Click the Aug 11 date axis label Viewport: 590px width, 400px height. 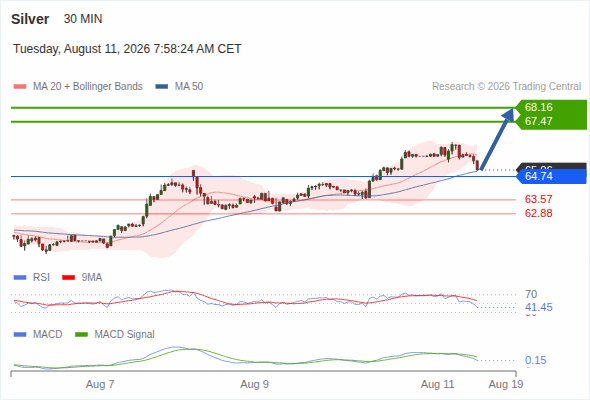pos(438,384)
